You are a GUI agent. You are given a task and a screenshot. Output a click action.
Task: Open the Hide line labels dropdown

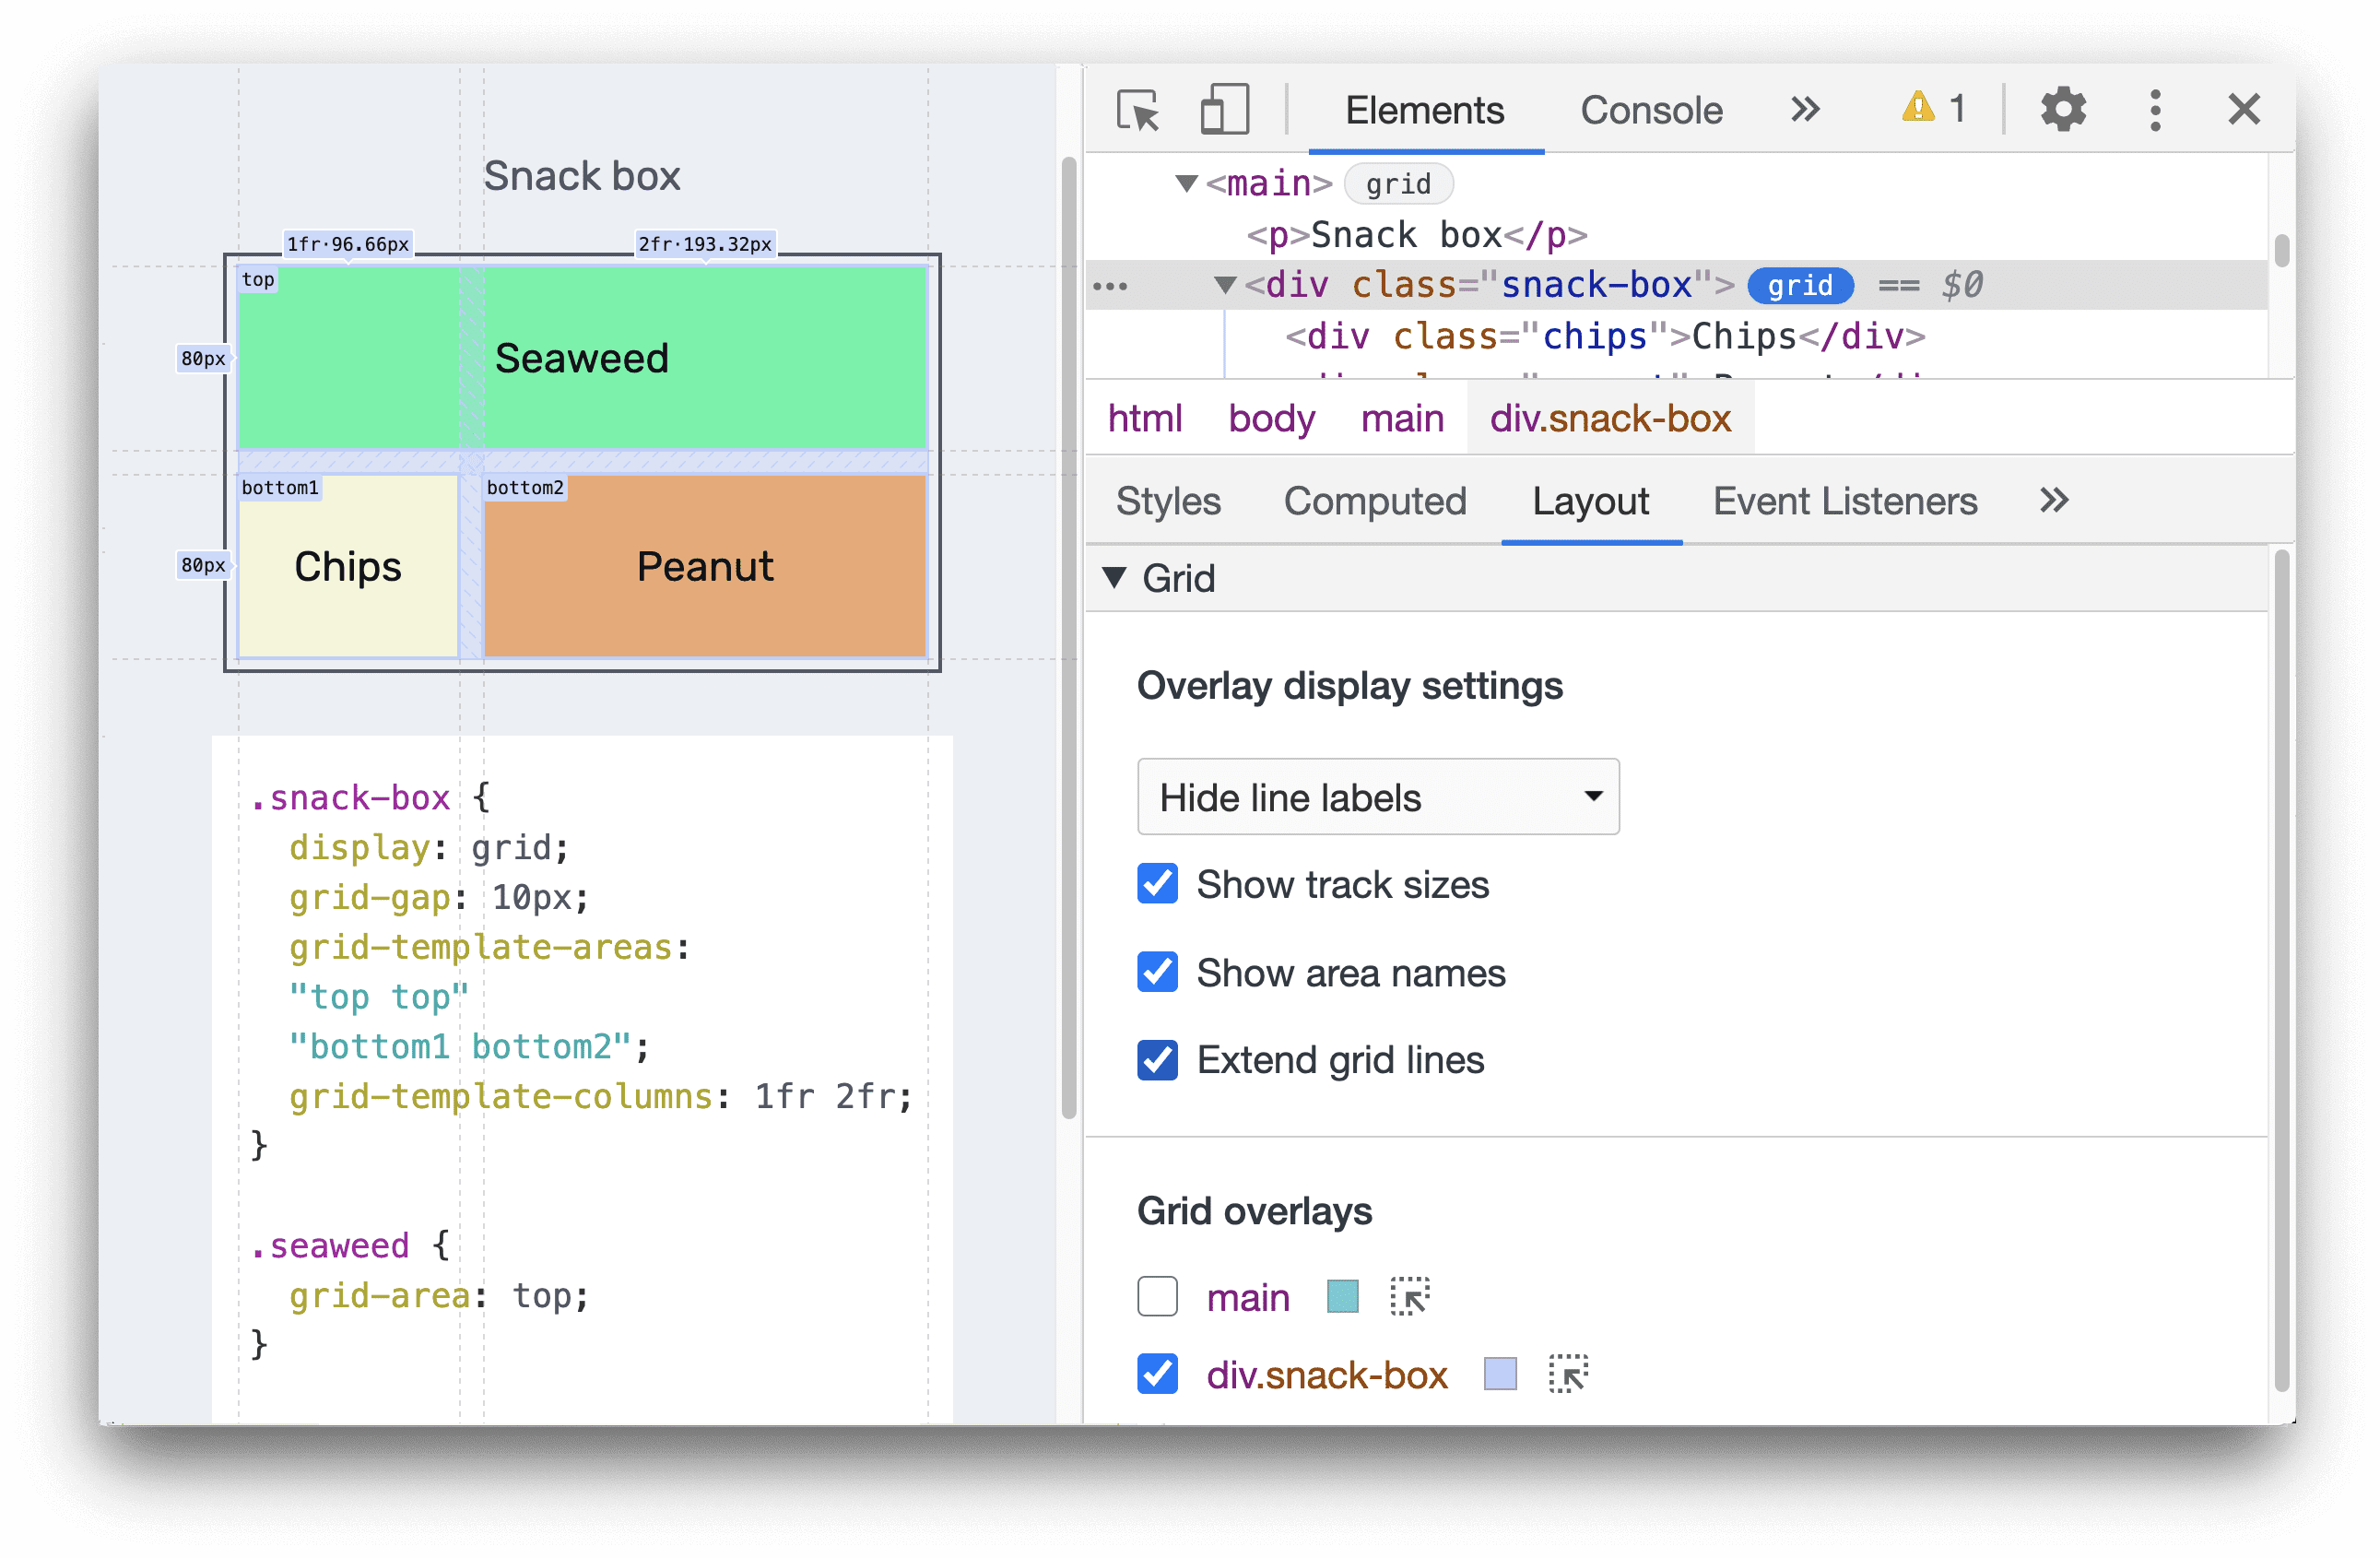[1373, 797]
